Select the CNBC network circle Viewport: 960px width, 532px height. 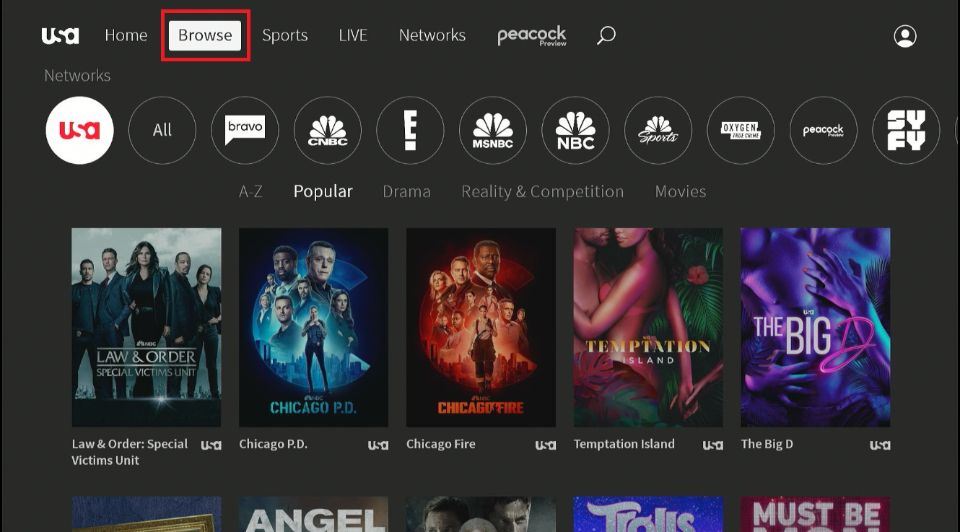[x=328, y=130]
